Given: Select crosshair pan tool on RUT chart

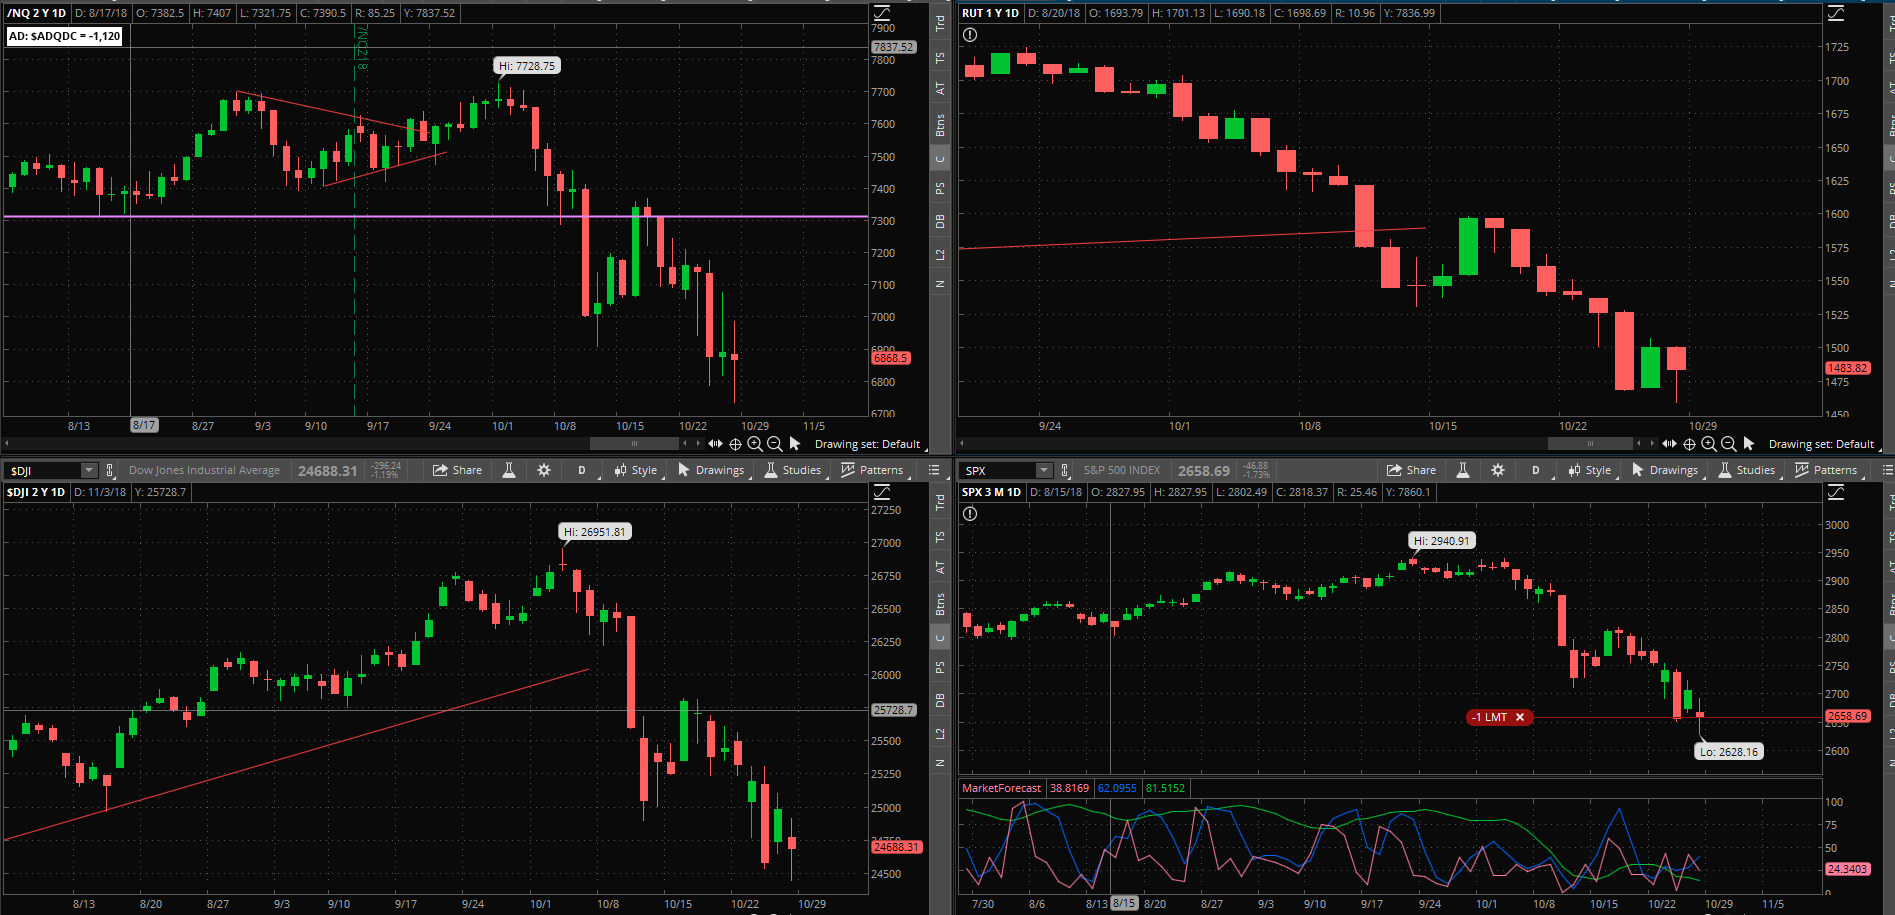Looking at the screenshot, I should (x=1689, y=444).
